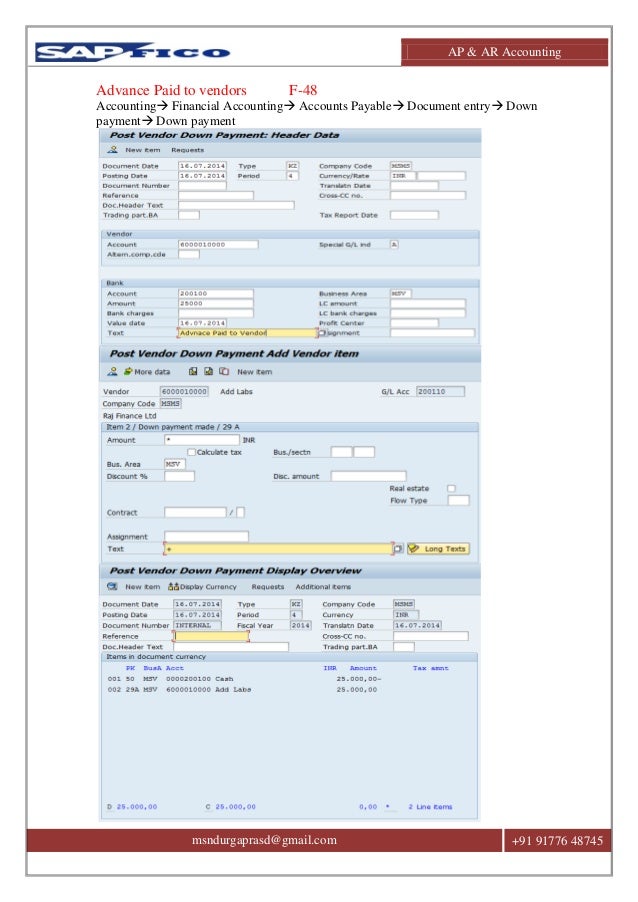Click Translatn Date field in Header Data

pos(414,186)
